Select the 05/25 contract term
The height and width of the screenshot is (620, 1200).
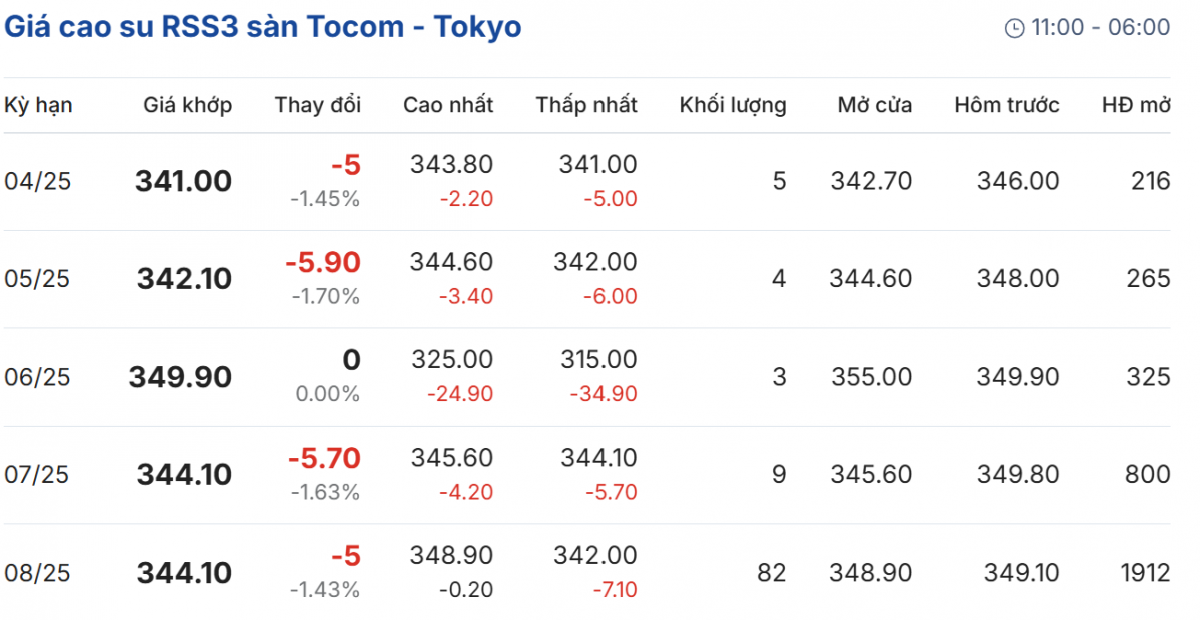pos(37,279)
